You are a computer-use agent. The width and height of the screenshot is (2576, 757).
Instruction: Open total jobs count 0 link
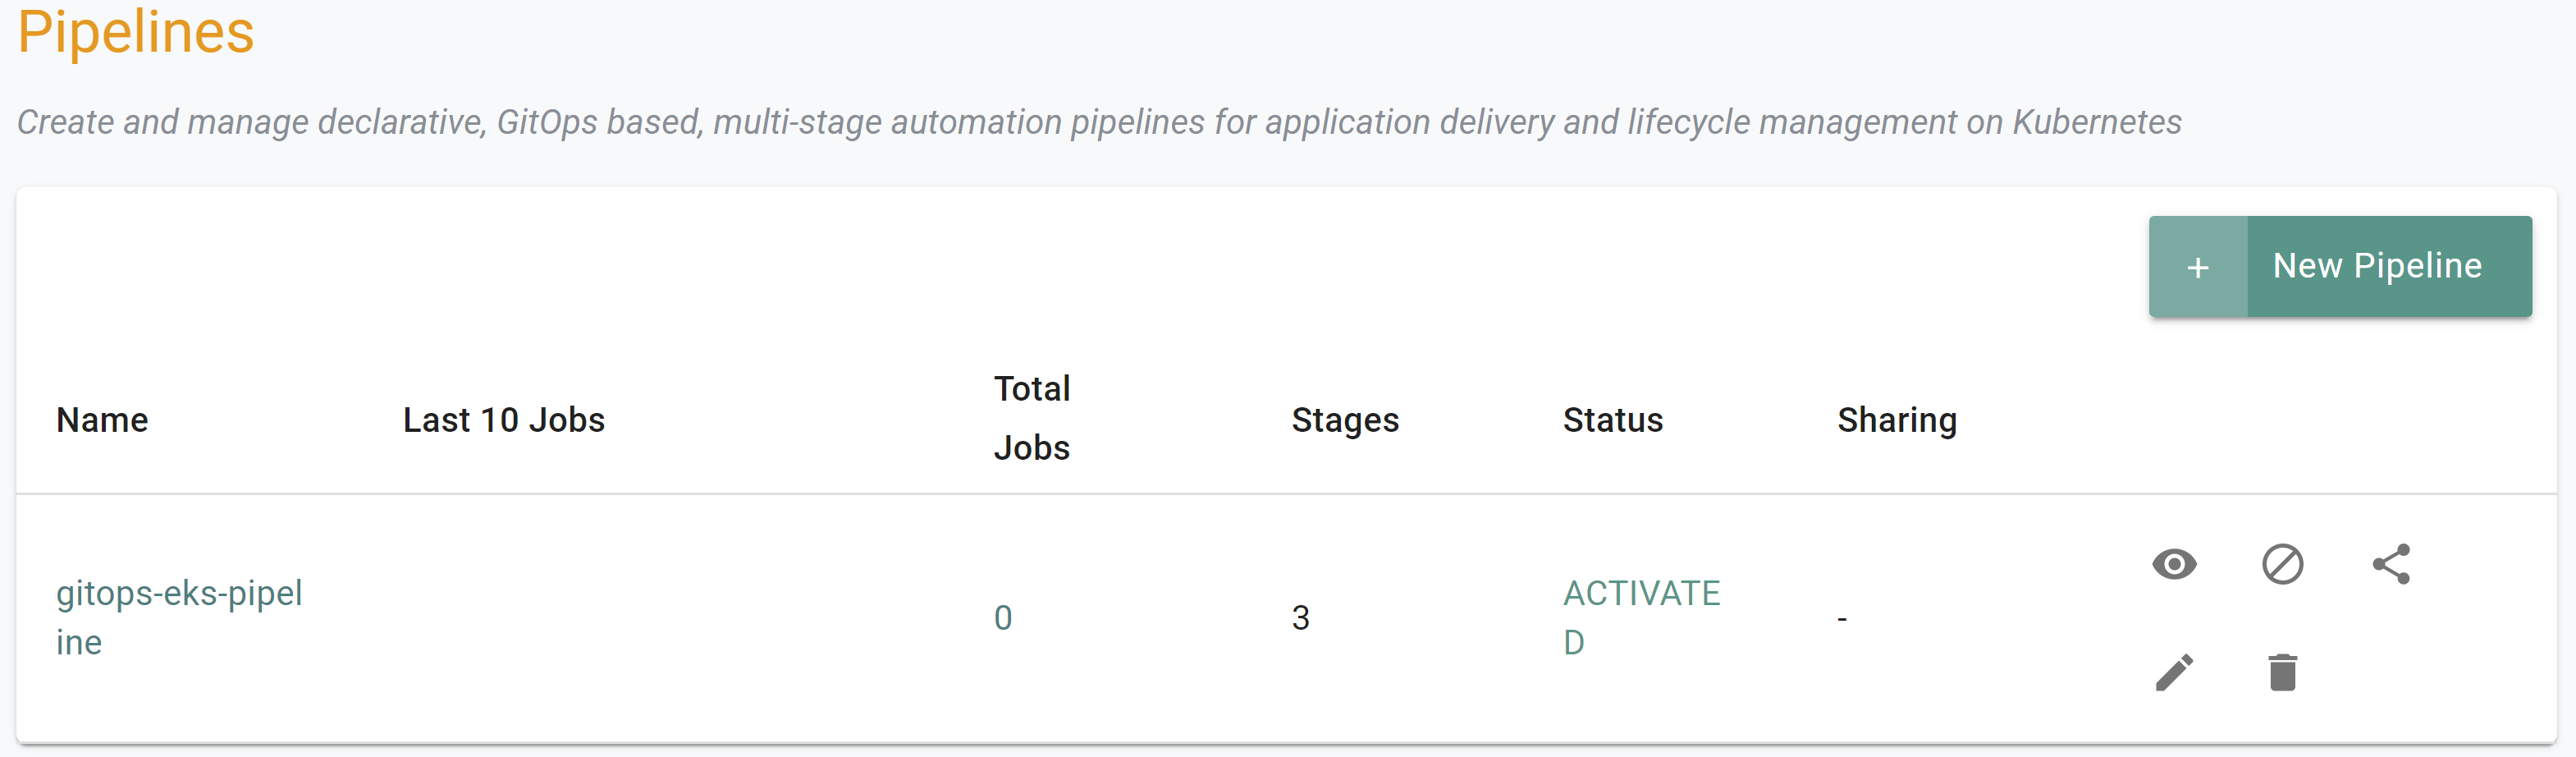pyautogui.click(x=1003, y=618)
